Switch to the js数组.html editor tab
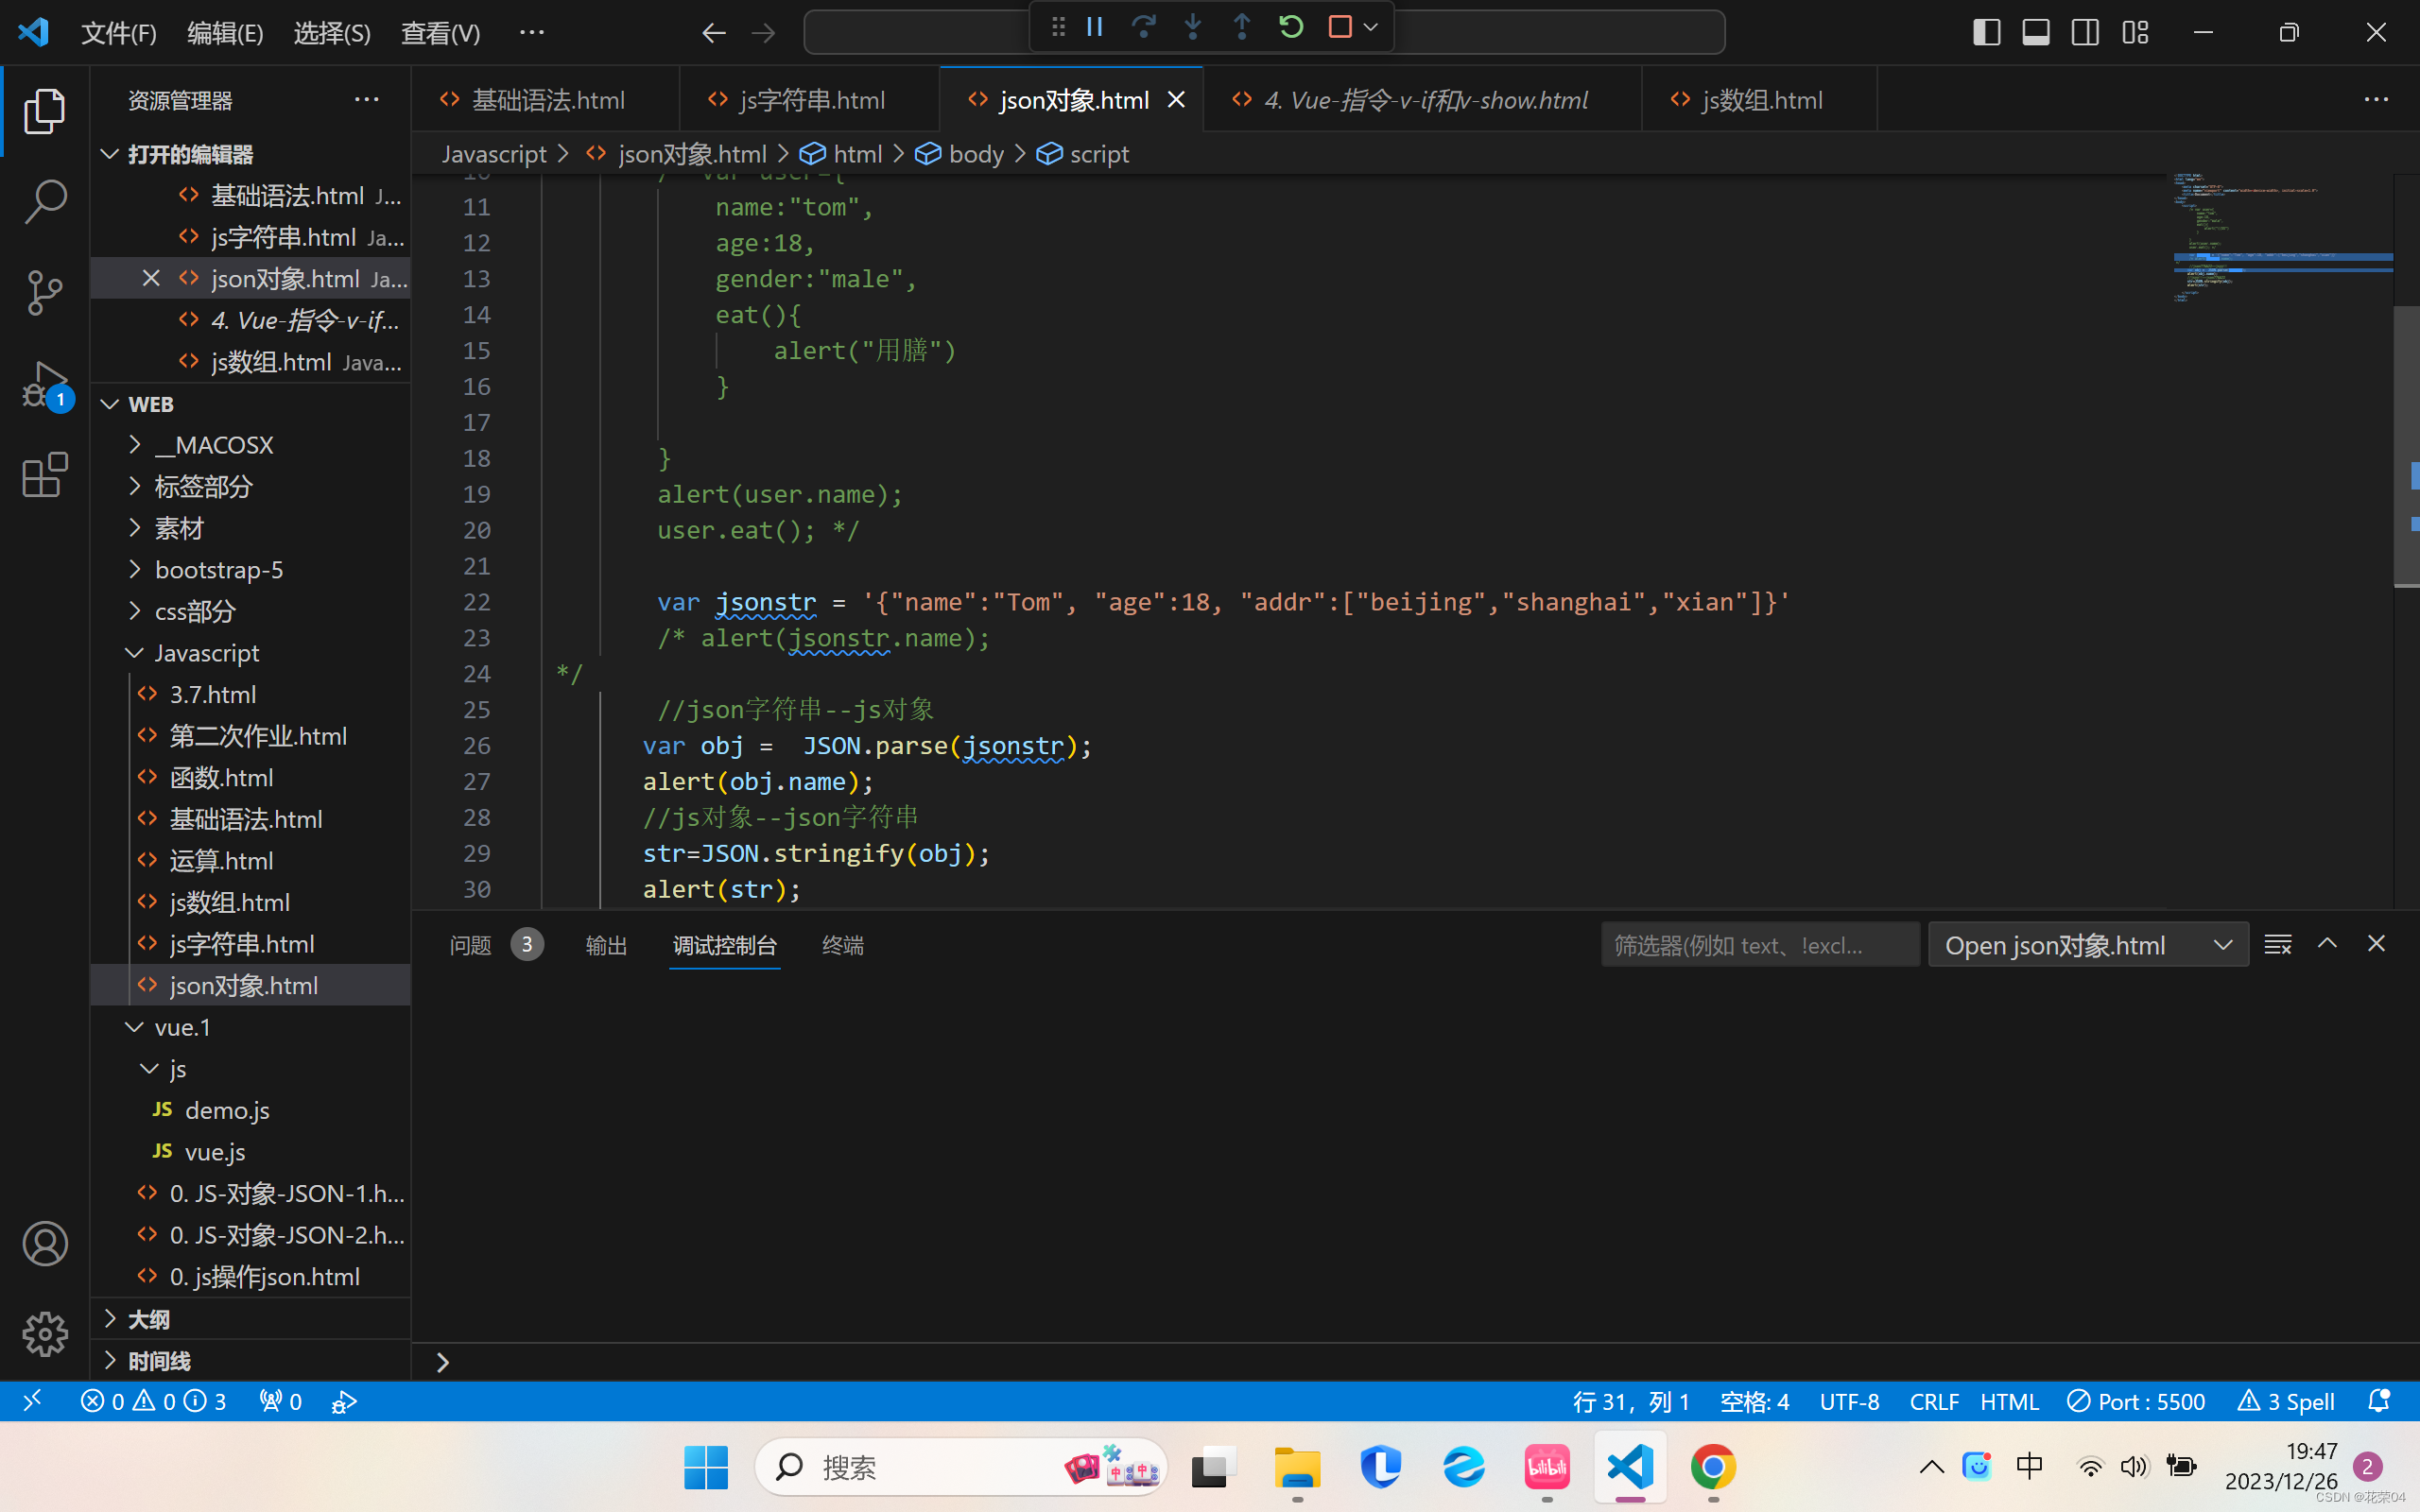Viewport: 2420px width, 1512px height. (1760, 100)
